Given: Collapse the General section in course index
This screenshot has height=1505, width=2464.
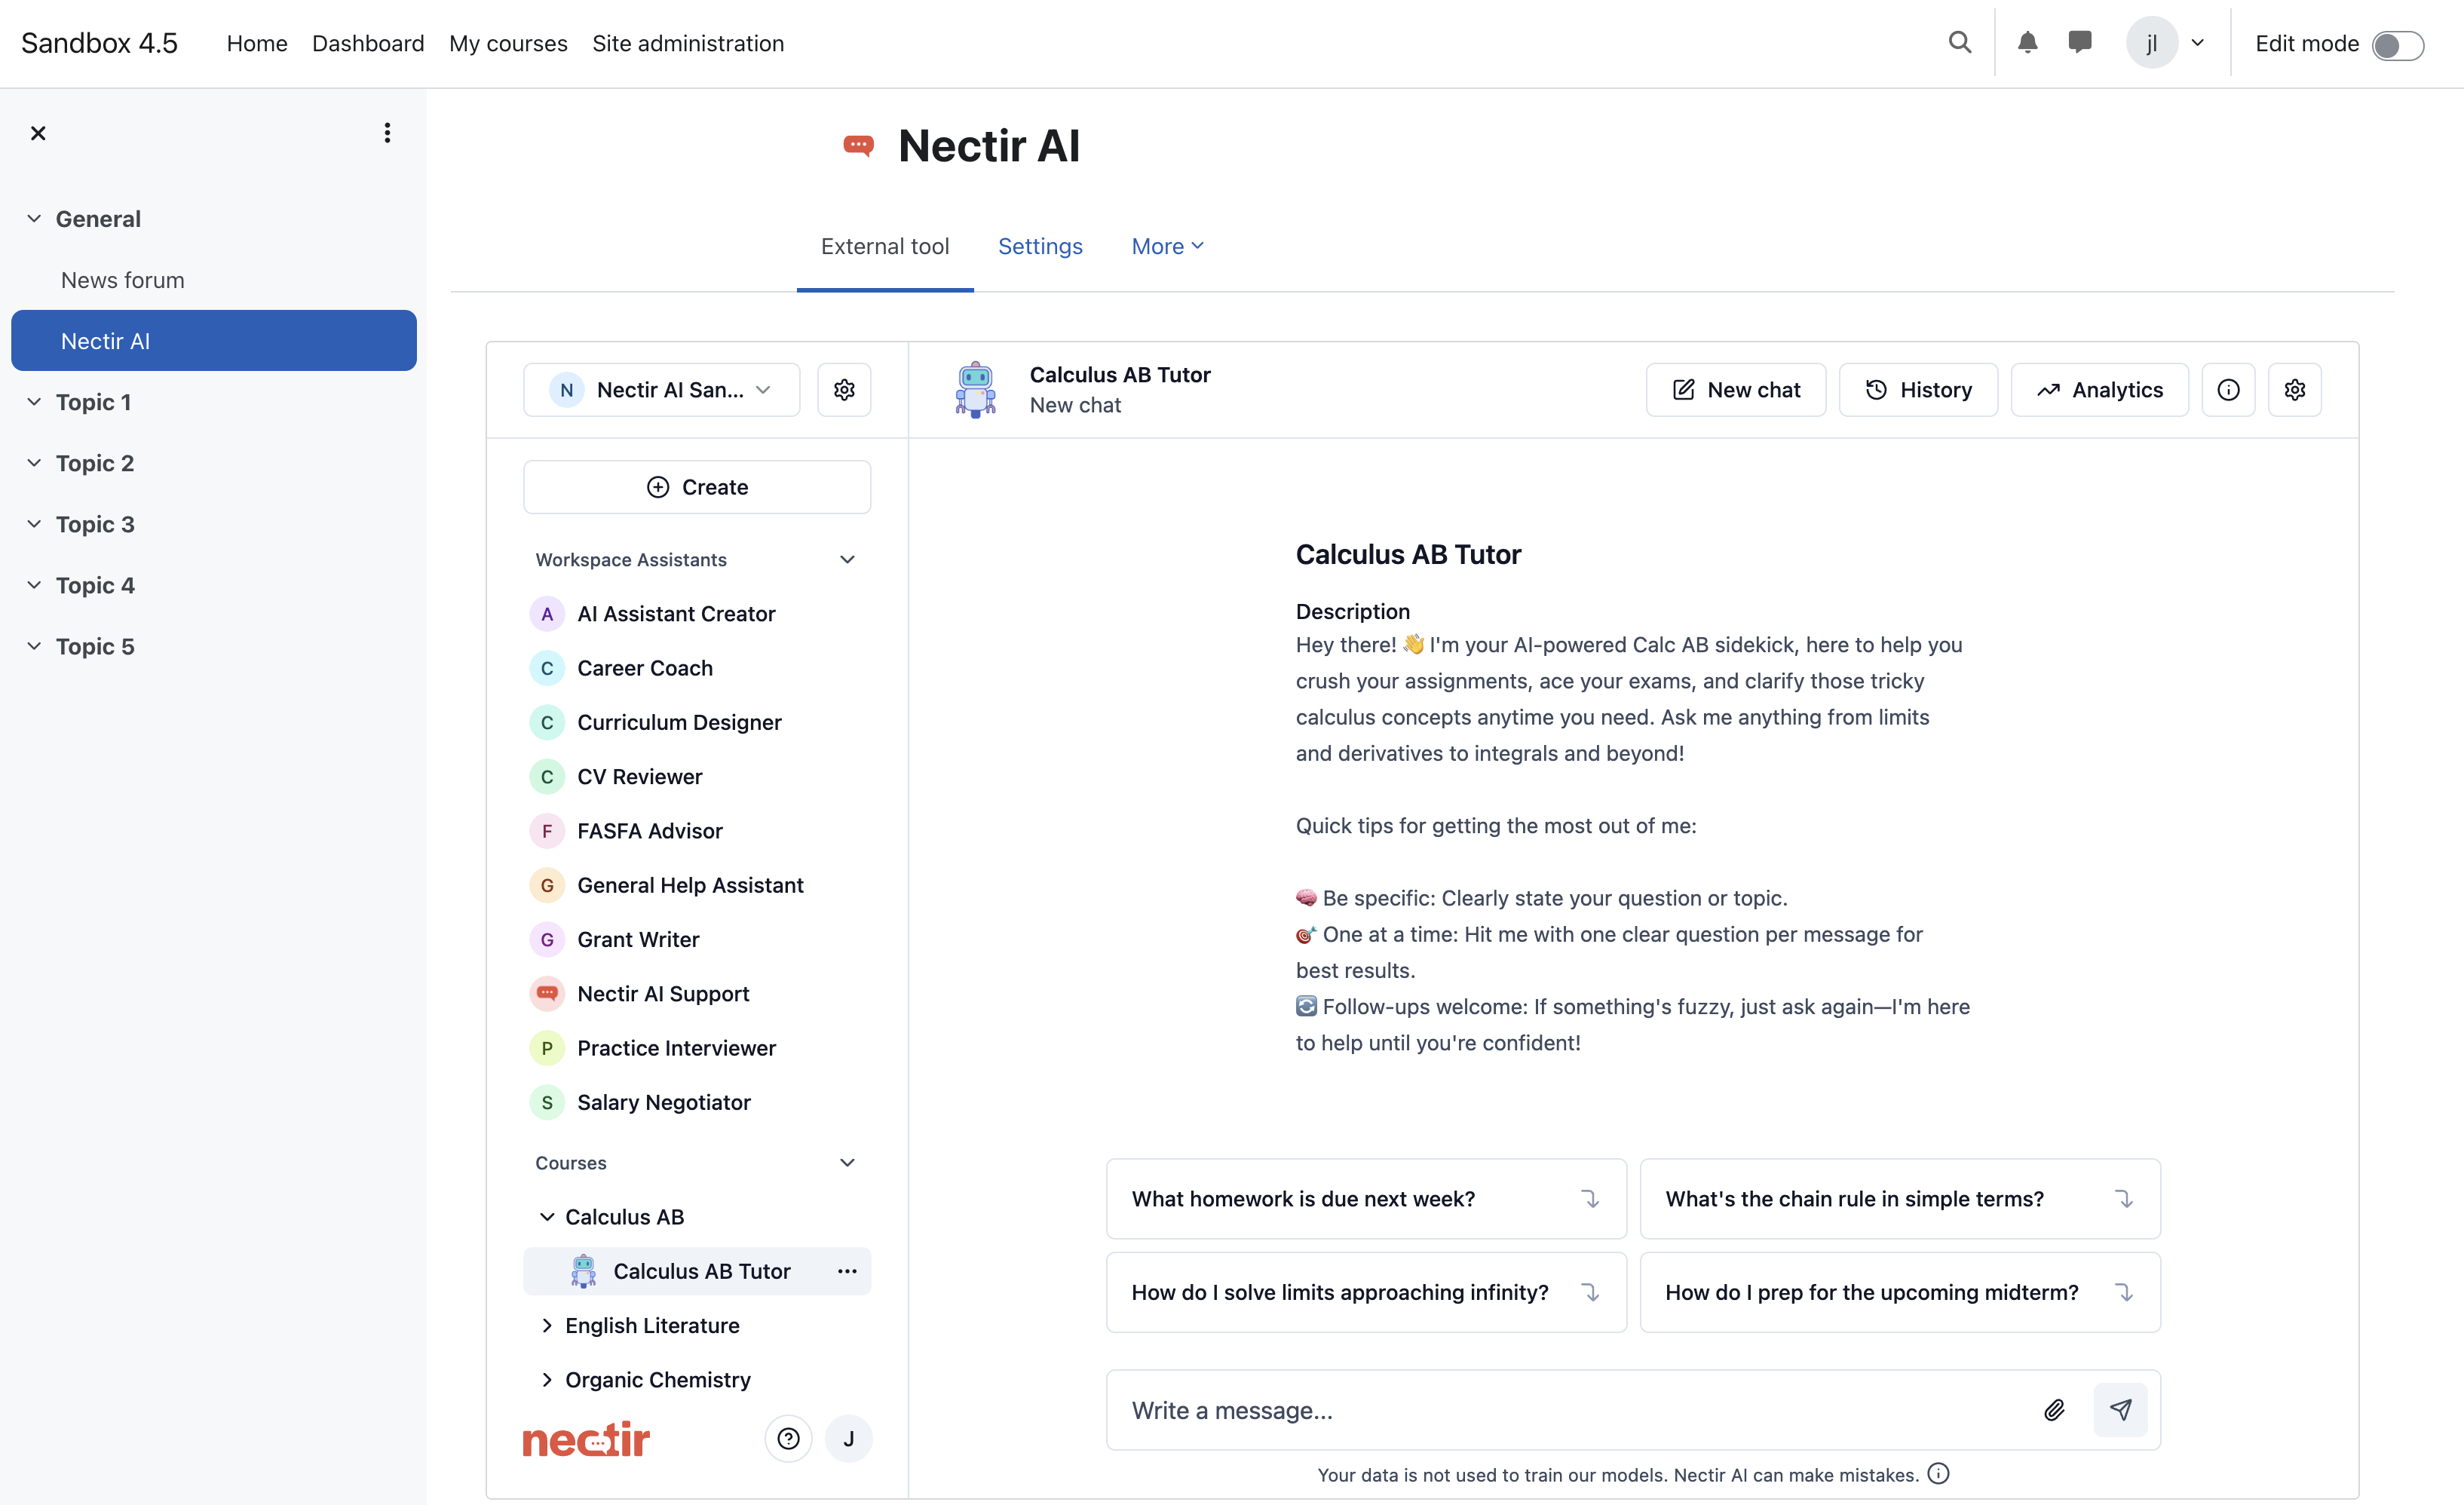Looking at the screenshot, I should pos(34,219).
